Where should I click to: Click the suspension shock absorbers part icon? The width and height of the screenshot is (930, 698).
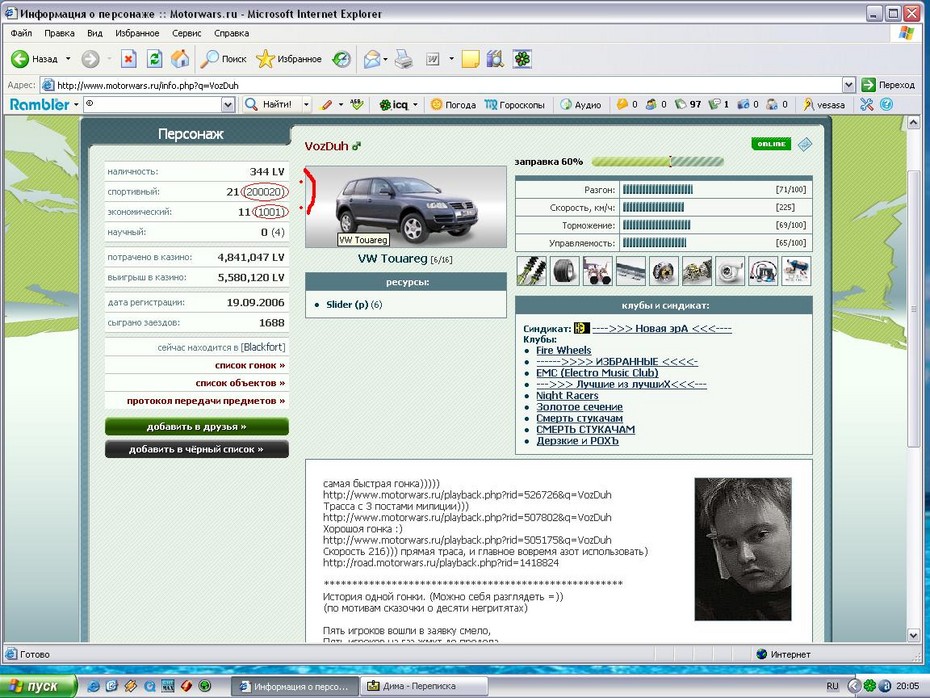(531, 270)
